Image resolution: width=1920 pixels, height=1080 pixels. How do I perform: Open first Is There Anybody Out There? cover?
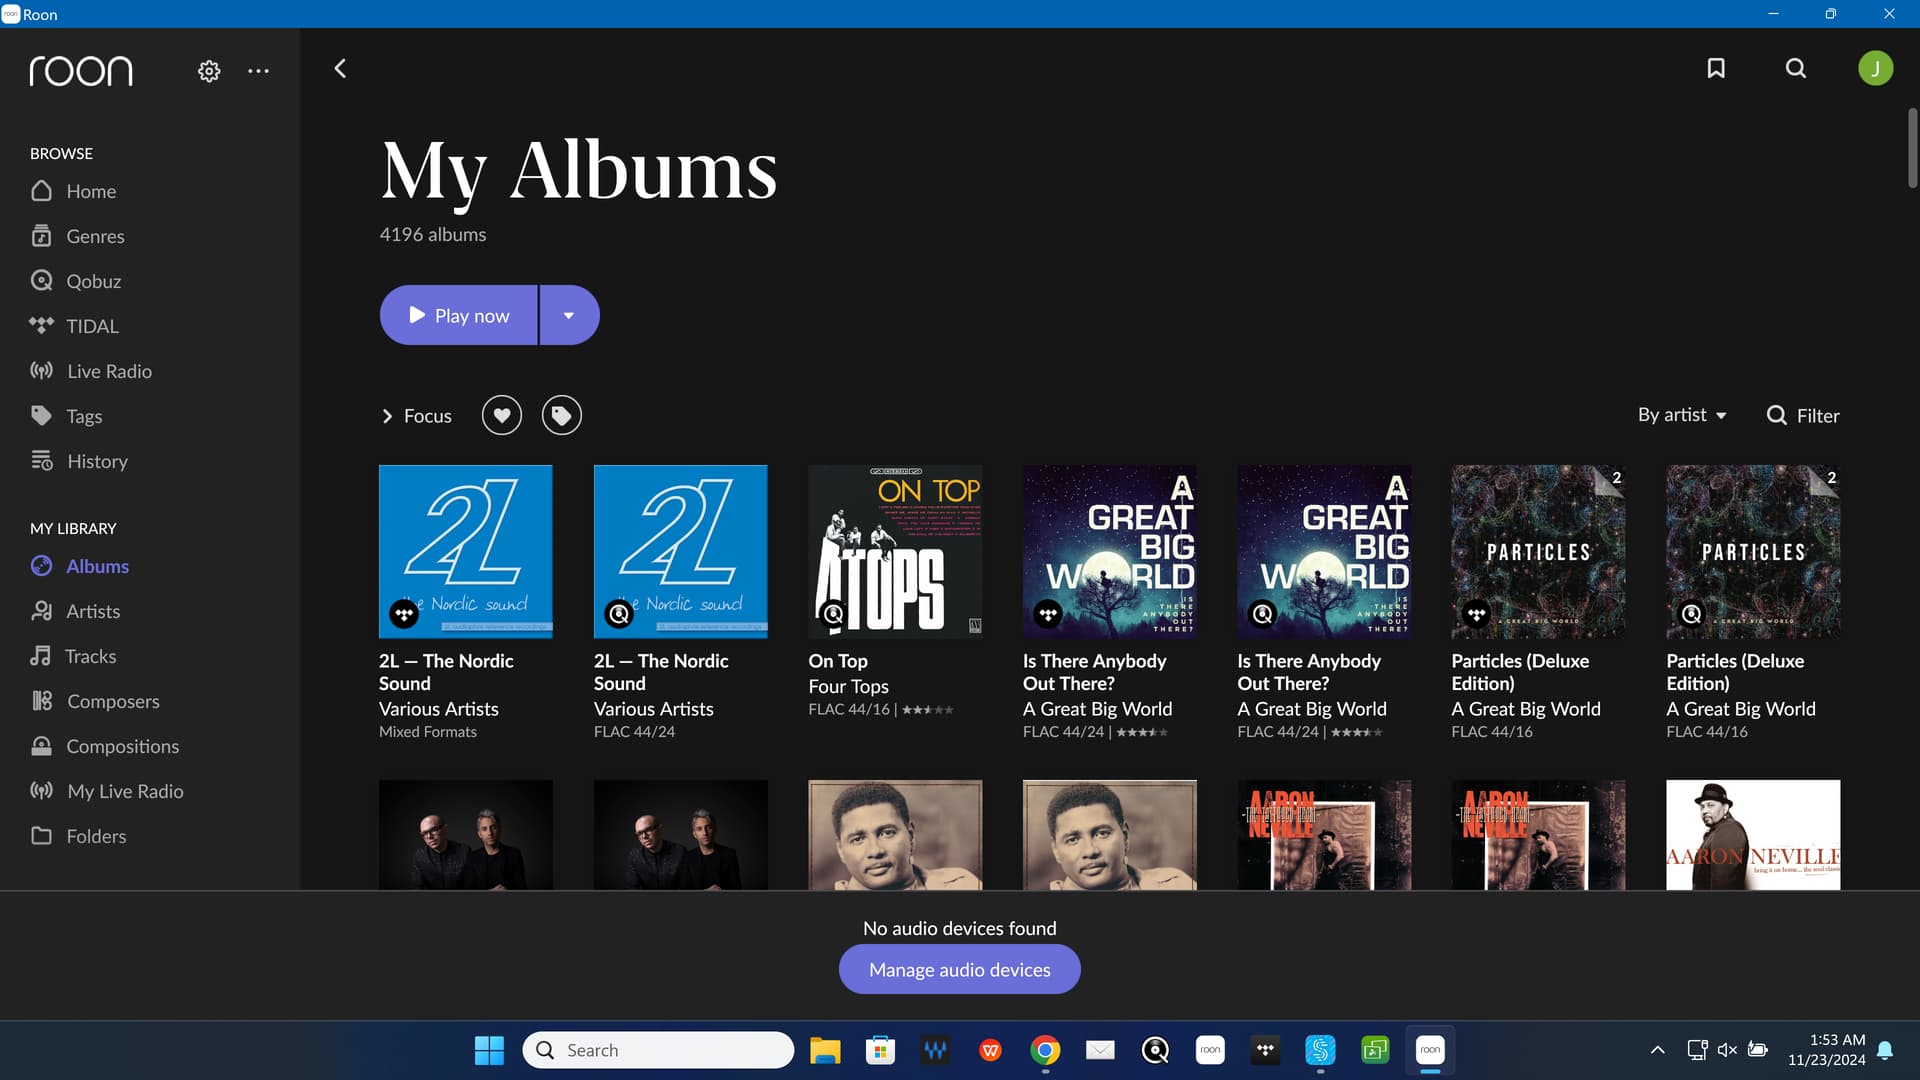pos(1110,551)
